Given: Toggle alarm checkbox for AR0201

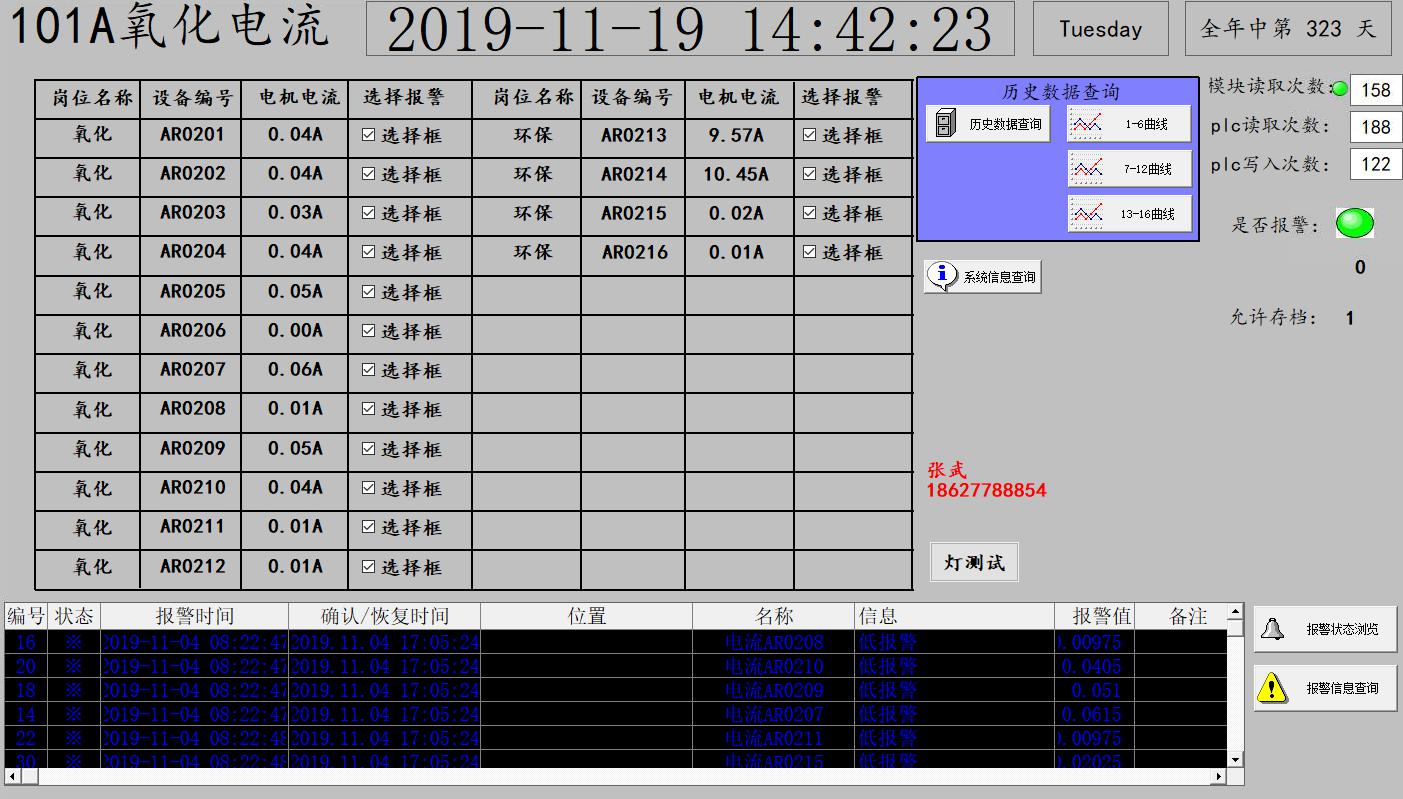Looking at the screenshot, I should pyautogui.click(x=368, y=135).
